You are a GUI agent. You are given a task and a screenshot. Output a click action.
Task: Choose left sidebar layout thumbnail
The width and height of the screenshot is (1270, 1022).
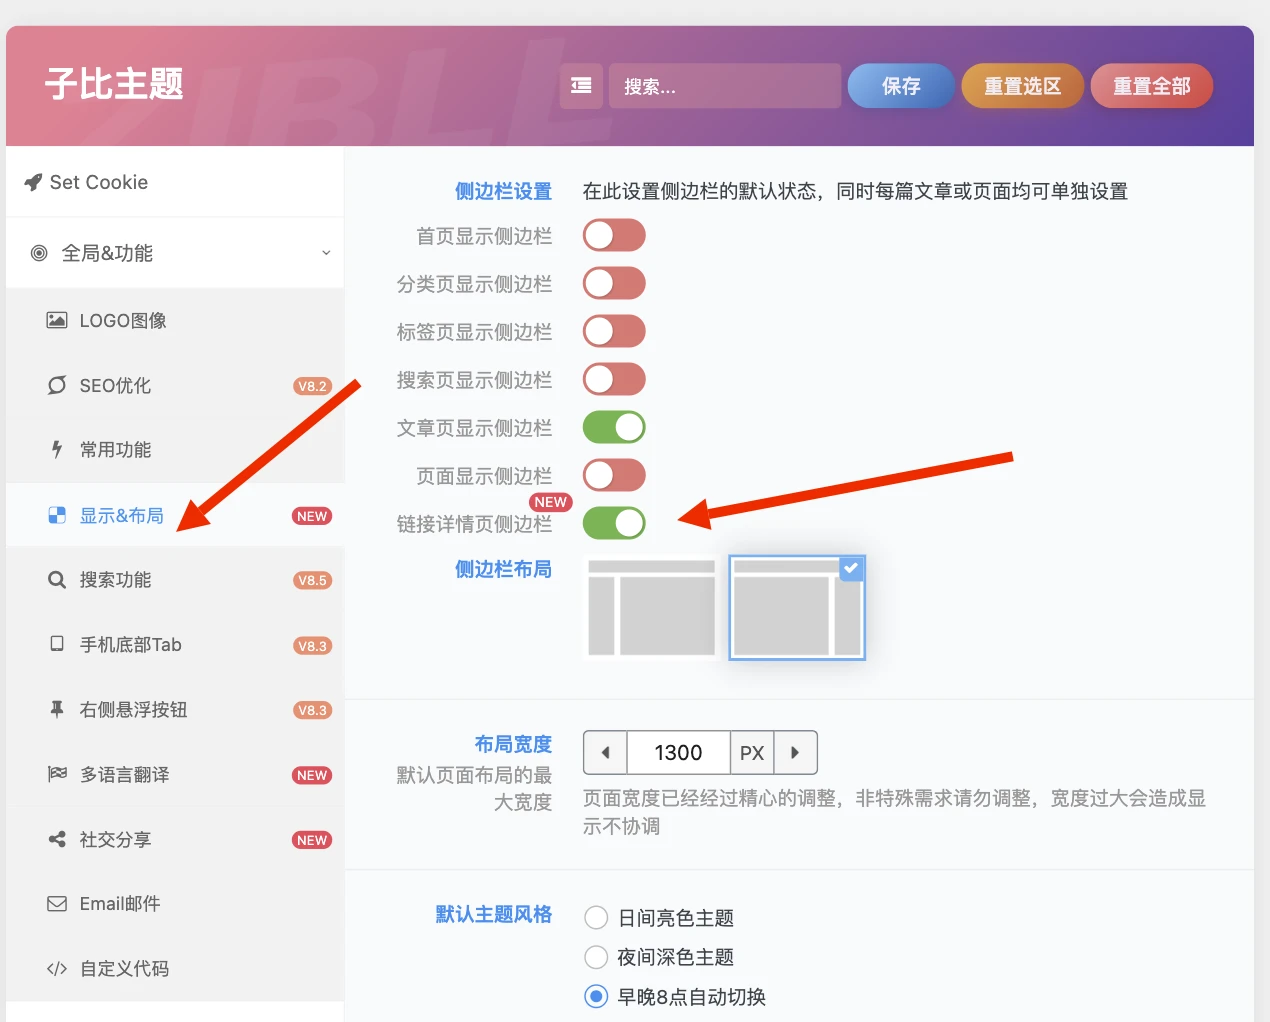pyautogui.click(x=651, y=608)
